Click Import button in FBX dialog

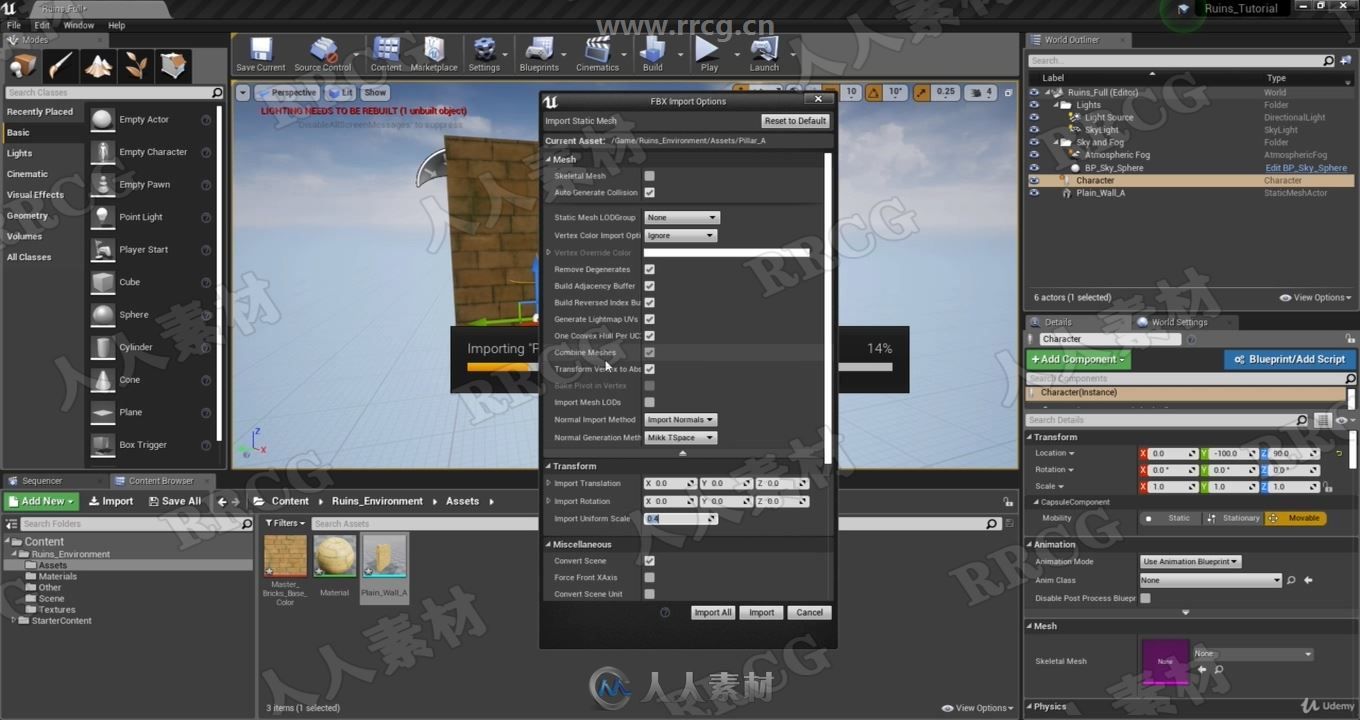click(x=762, y=613)
